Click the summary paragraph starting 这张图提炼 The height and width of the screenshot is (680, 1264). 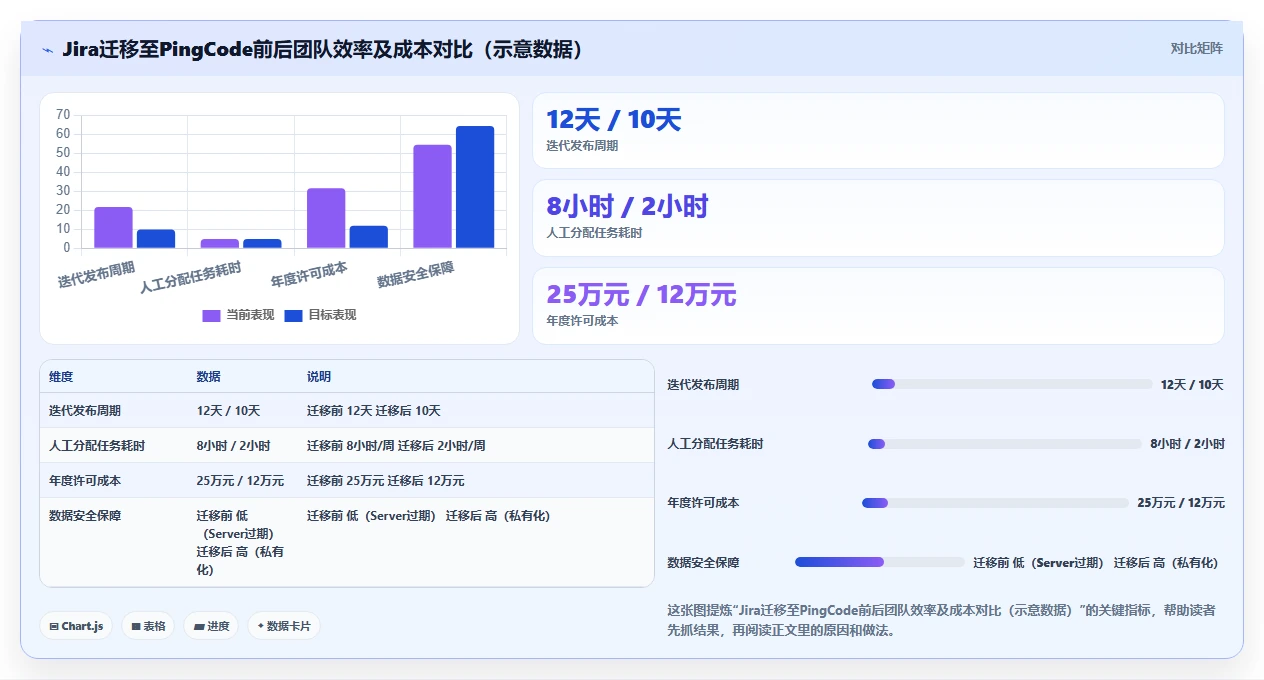tap(941, 620)
